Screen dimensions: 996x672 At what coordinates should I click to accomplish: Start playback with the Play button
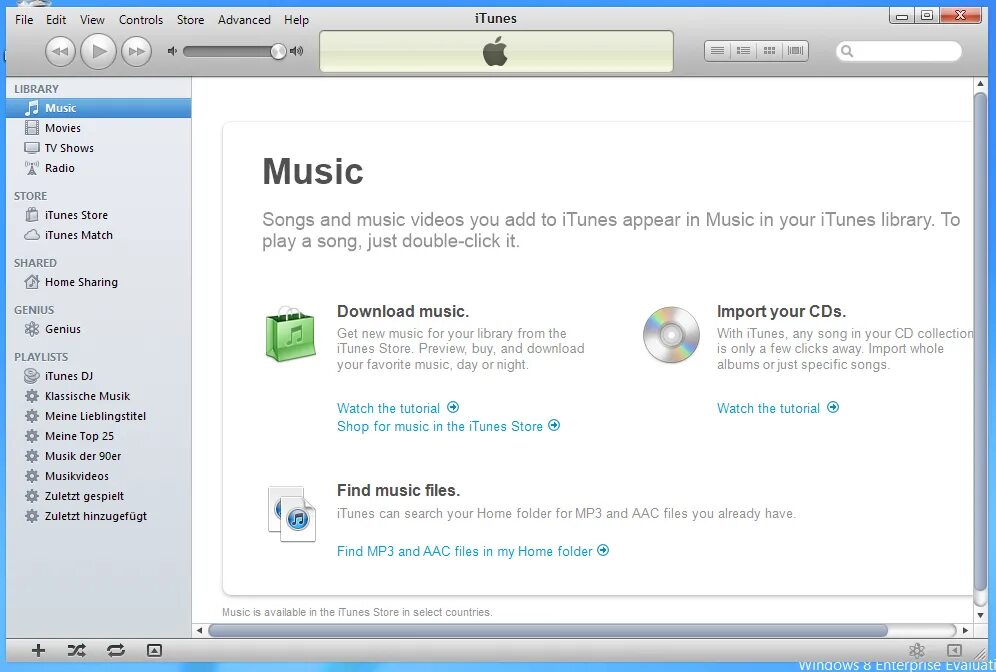(98, 51)
